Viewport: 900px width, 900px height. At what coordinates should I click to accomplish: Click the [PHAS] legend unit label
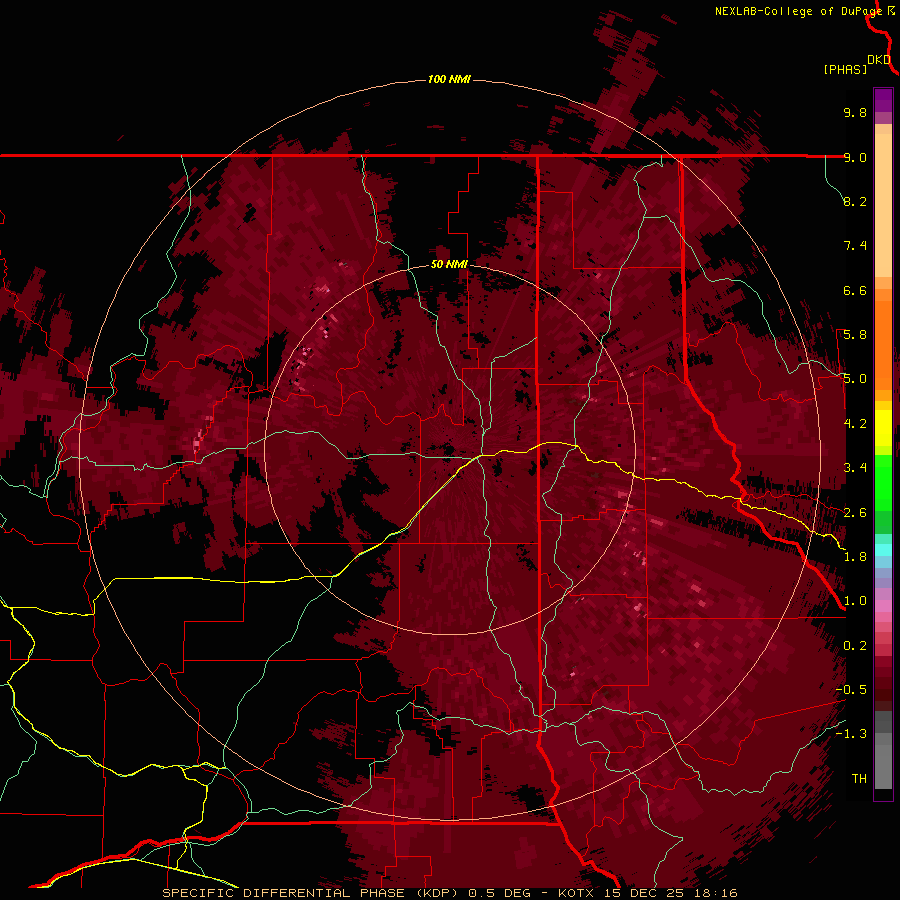coord(845,69)
